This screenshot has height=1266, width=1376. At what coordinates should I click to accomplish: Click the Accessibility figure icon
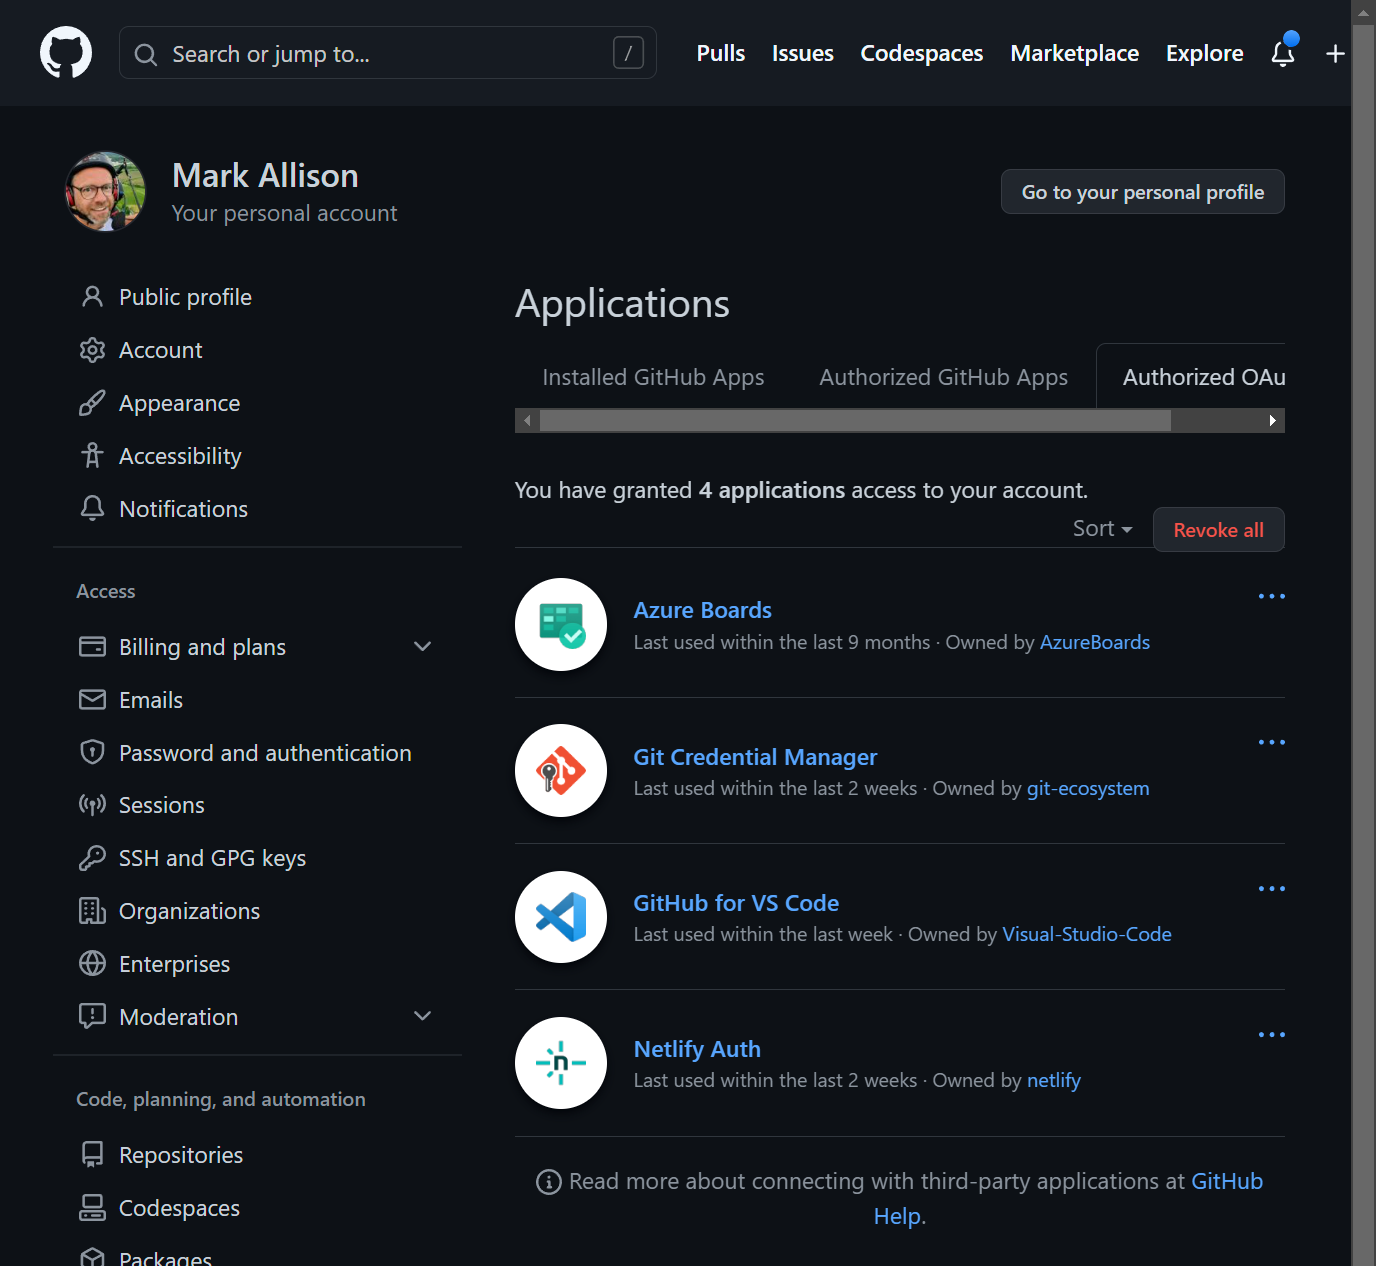point(92,456)
